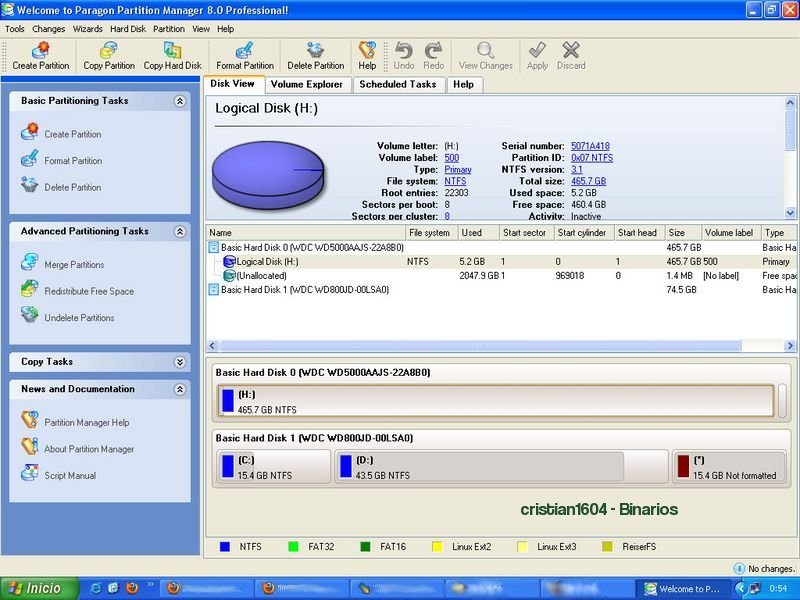Select the unformatted 15.4 GB partition block
Viewport: 800px width, 600px height.
point(728,467)
